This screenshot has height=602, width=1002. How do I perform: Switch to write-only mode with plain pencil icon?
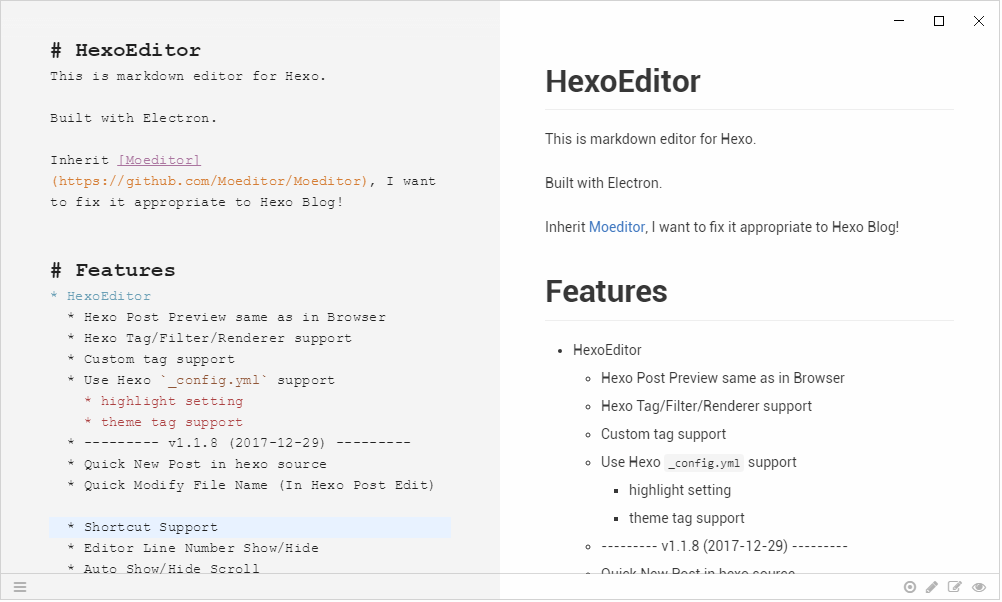[932, 587]
